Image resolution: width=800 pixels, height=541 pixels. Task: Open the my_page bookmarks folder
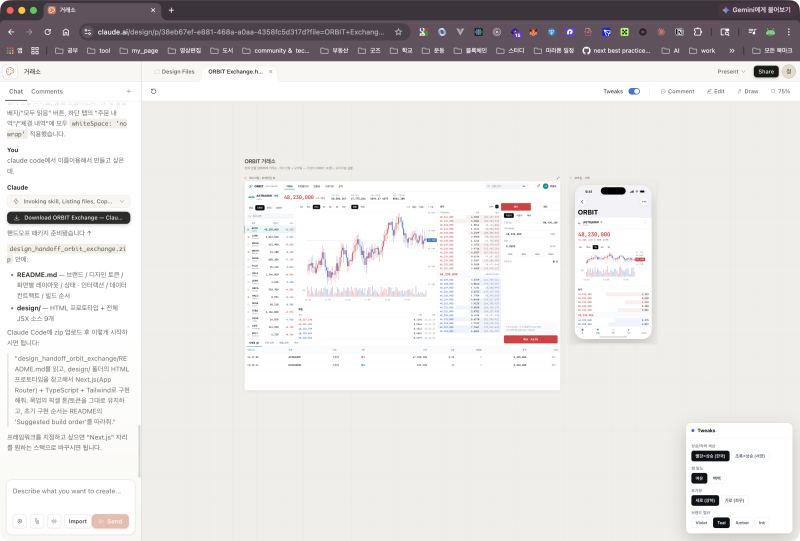[x=139, y=51]
